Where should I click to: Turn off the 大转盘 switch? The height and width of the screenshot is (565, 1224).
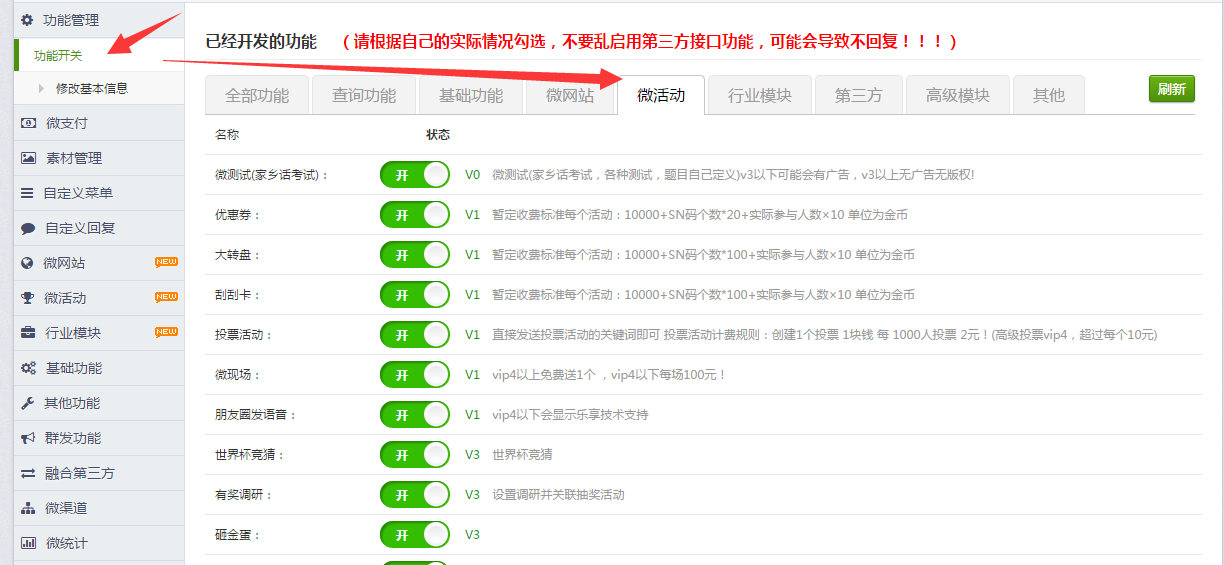pos(414,255)
